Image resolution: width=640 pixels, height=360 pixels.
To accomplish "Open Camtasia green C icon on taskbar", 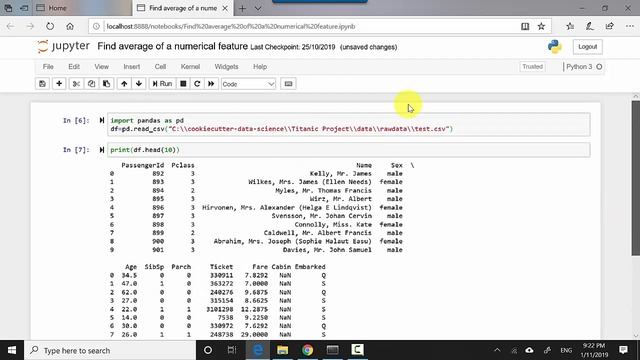I will (357, 350).
